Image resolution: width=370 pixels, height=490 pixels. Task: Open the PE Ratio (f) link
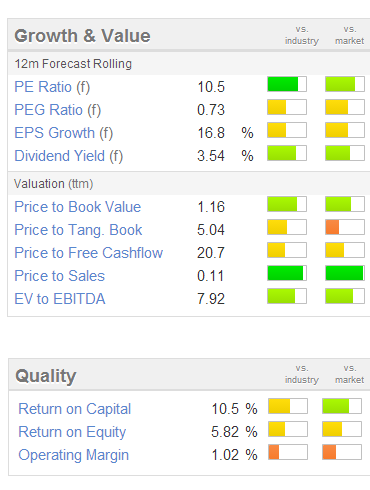[x=52, y=87]
